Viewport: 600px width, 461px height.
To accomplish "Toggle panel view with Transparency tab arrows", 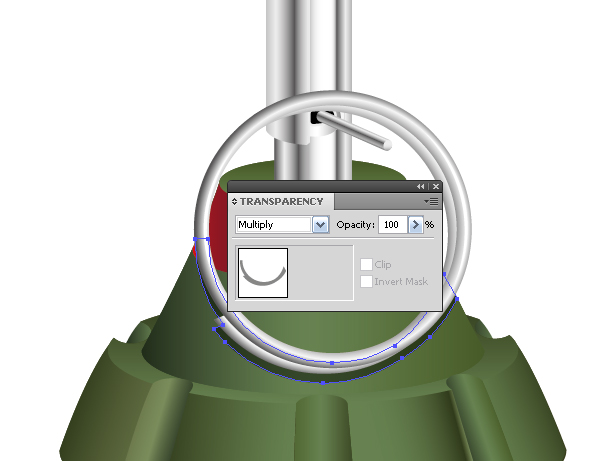I will (234, 202).
